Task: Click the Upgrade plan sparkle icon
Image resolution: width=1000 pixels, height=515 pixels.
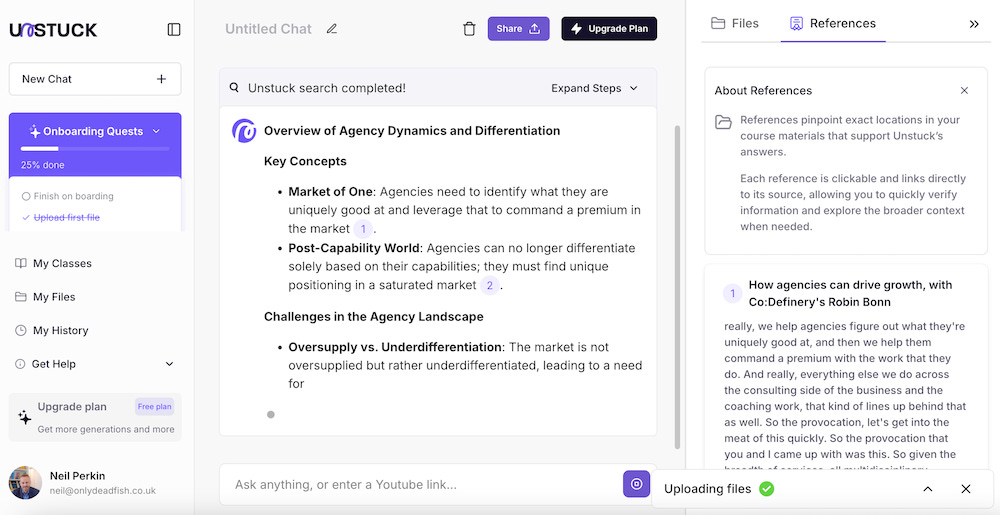Action: tap(24, 417)
